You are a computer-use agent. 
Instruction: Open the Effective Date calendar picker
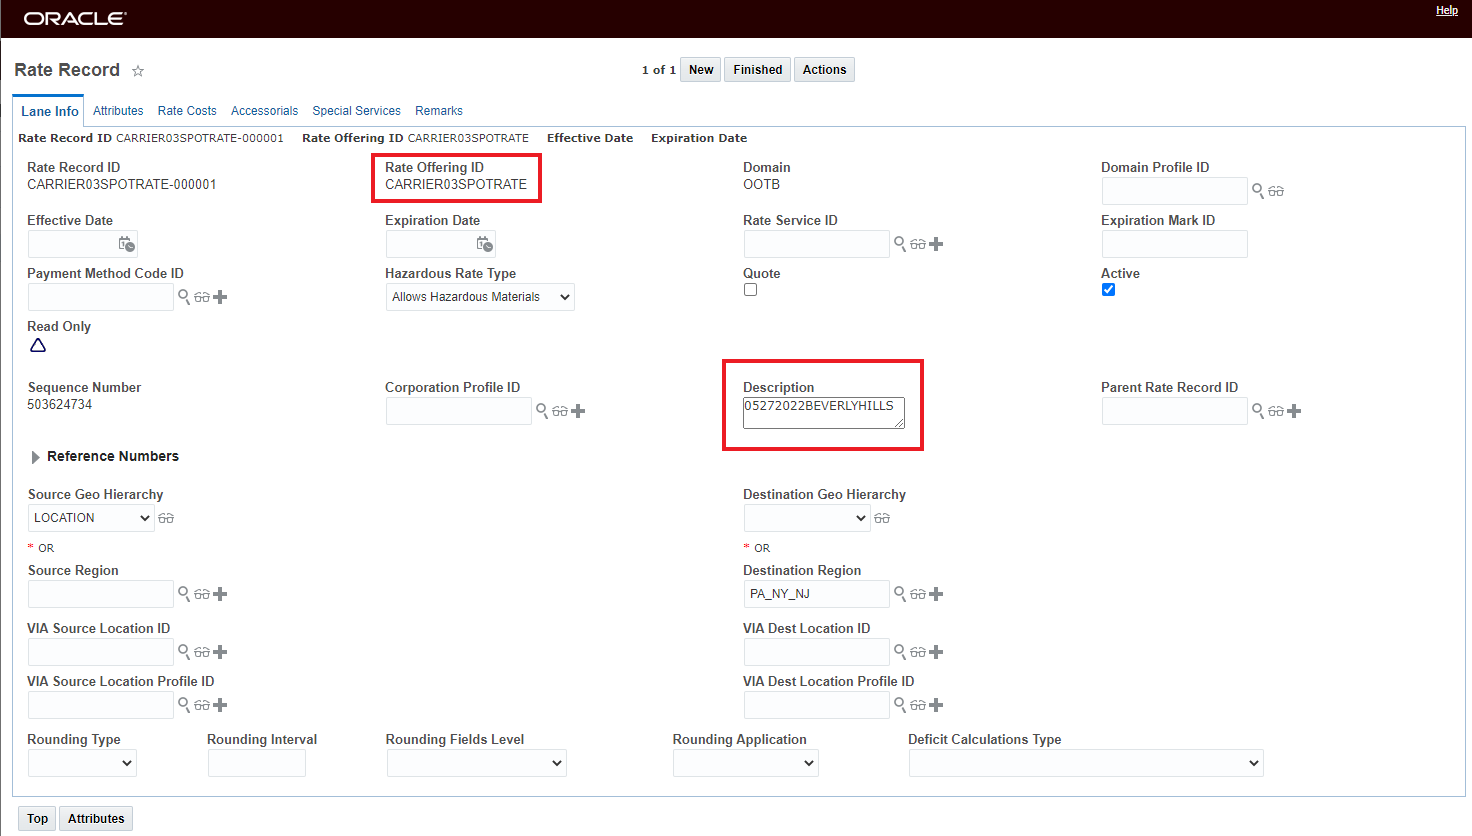126,244
